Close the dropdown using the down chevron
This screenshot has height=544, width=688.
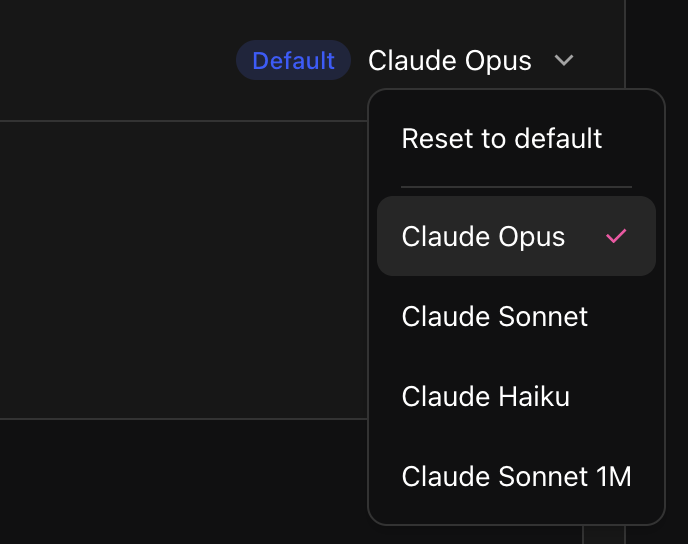tap(564, 61)
